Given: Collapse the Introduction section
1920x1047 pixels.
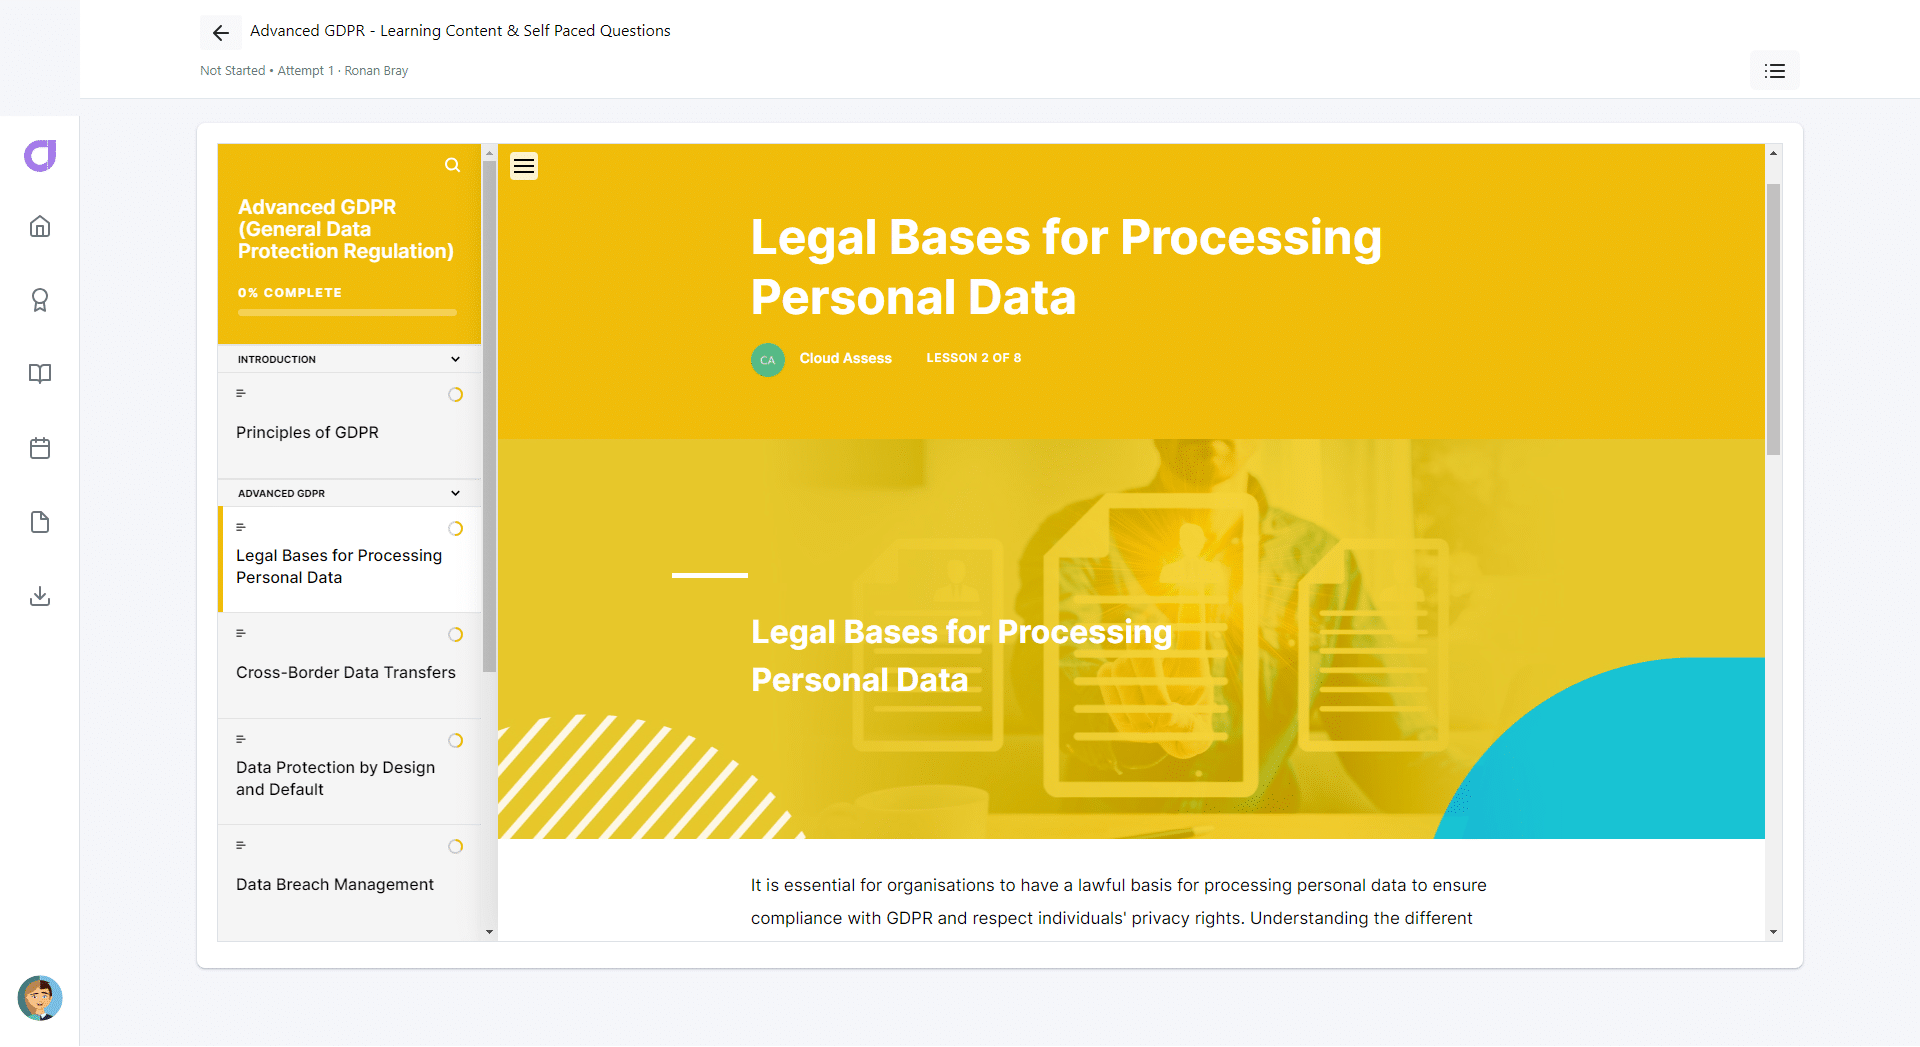Looking at the screenshot, I should 455,359.
